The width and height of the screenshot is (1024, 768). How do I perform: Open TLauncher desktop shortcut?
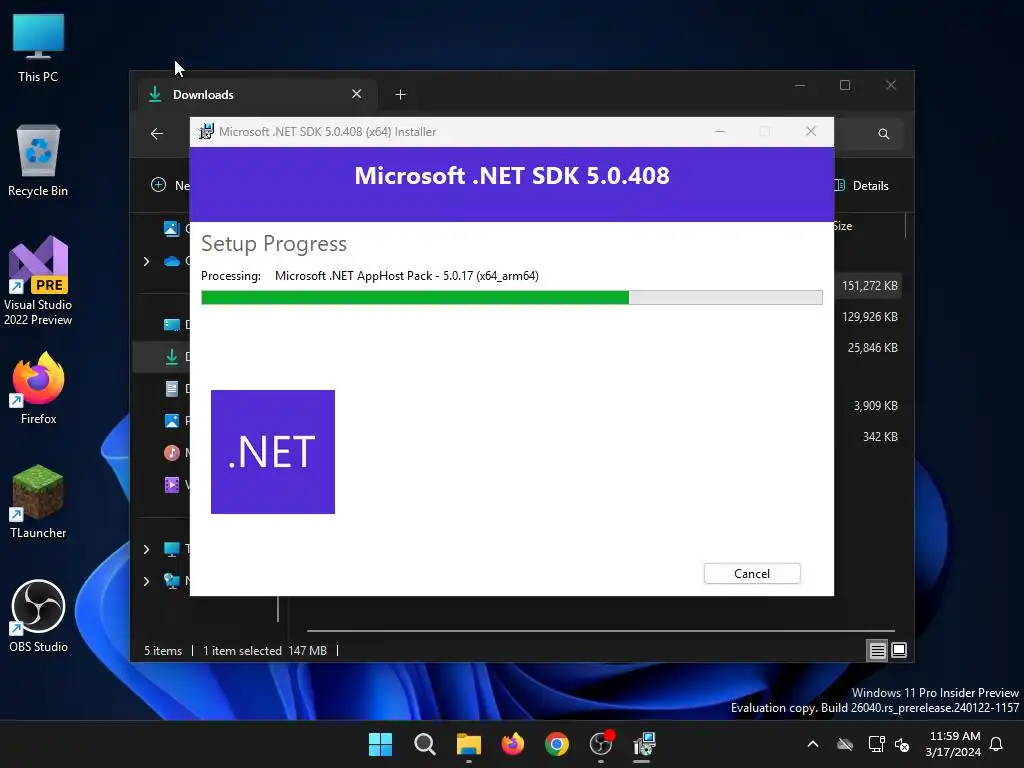(38, 502)
